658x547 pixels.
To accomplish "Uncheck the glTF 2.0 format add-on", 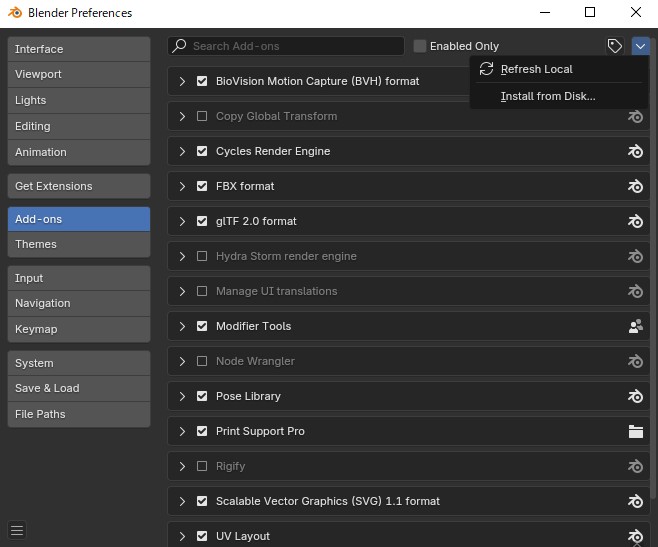I will (x=202, y=221).
